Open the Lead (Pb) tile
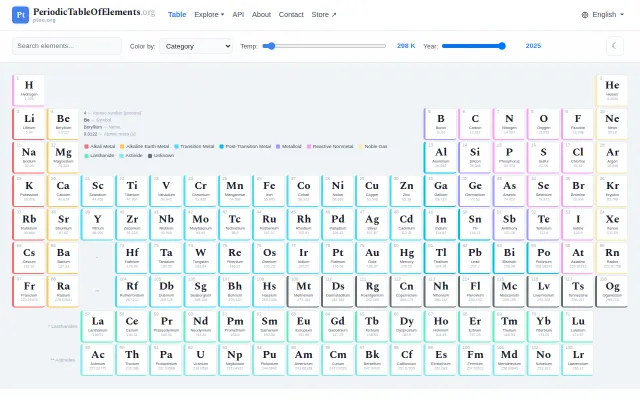640x400 pixels. click(x=475, y=258)
